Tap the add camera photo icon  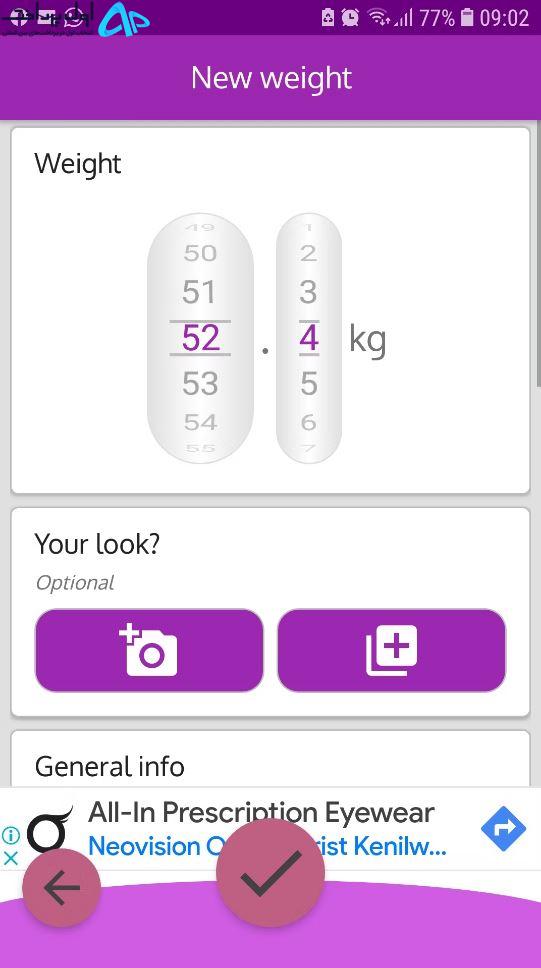(148, 650)
